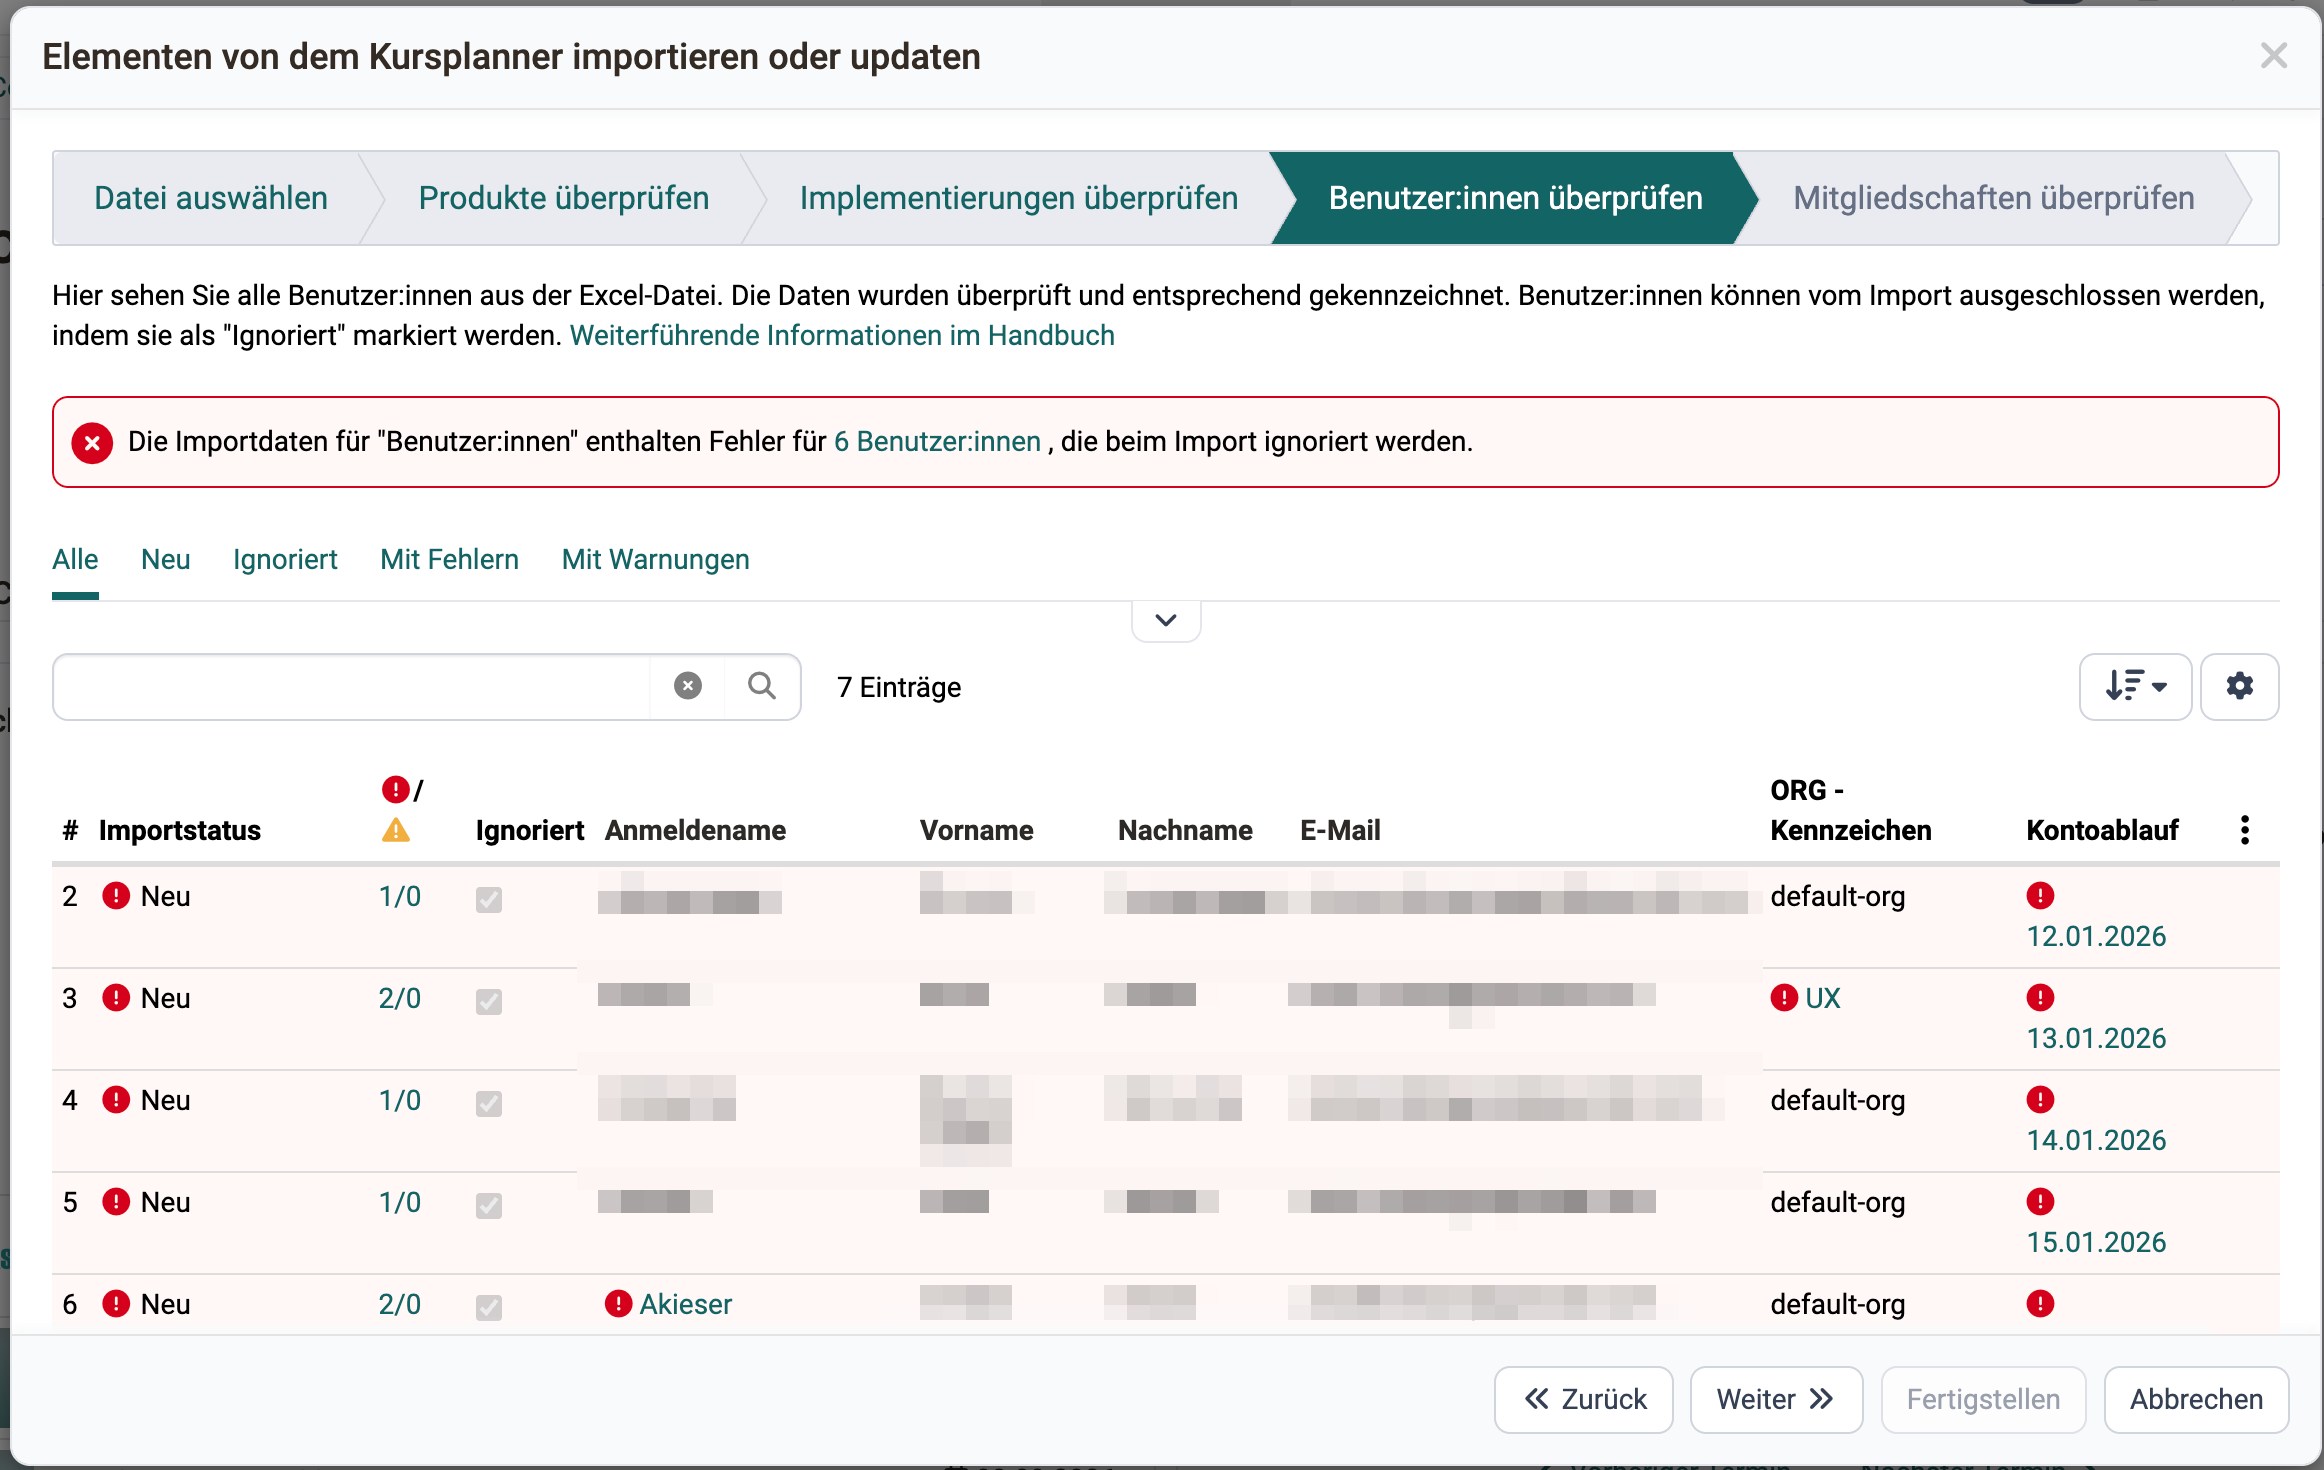
Task: Click the 1/0 error count in row 4
Action: point(399,1100)
